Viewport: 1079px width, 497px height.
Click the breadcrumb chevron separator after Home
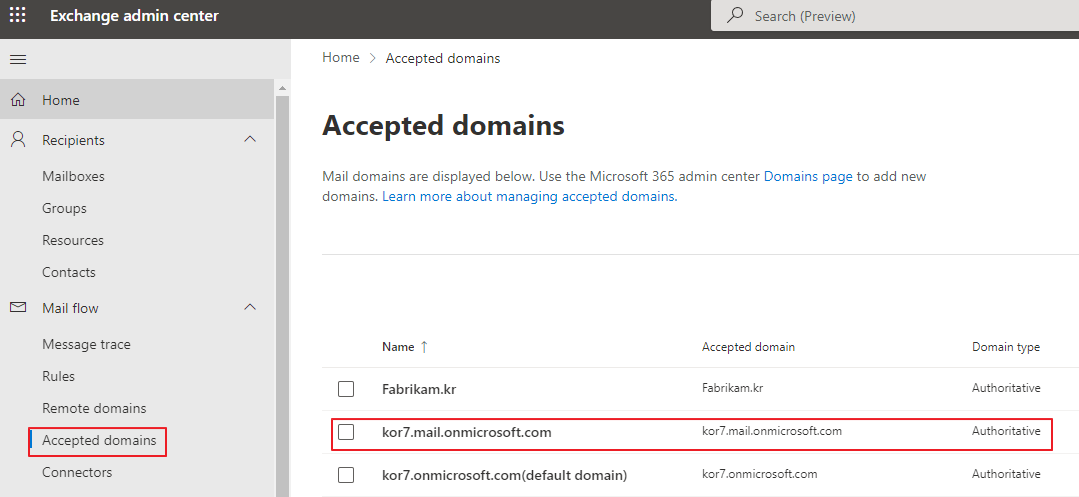(x=372, y=59)
